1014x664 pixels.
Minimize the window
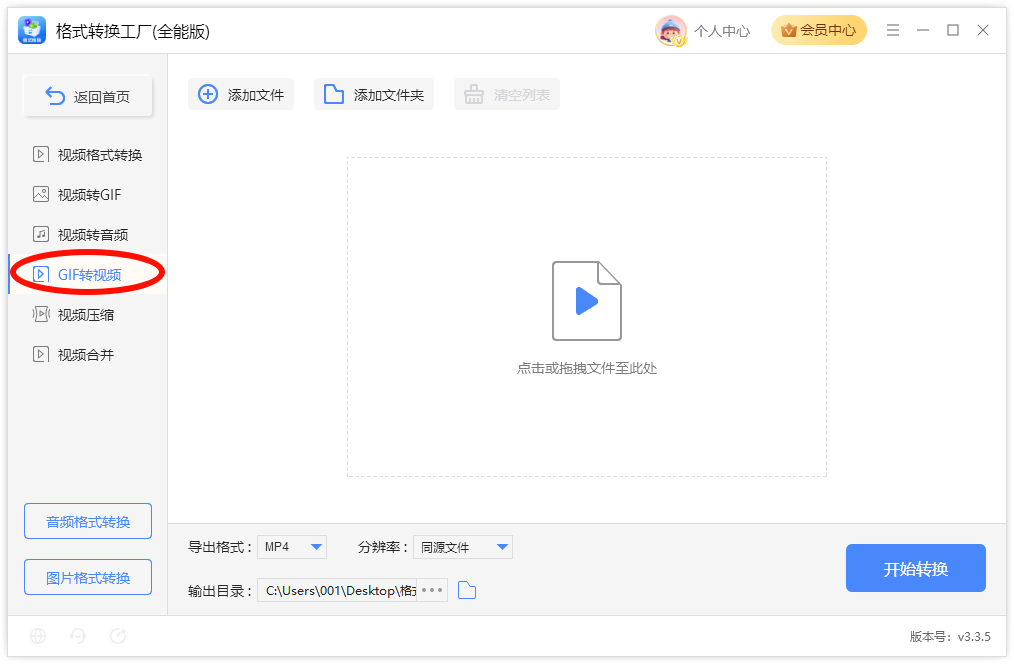coord(923,30)
